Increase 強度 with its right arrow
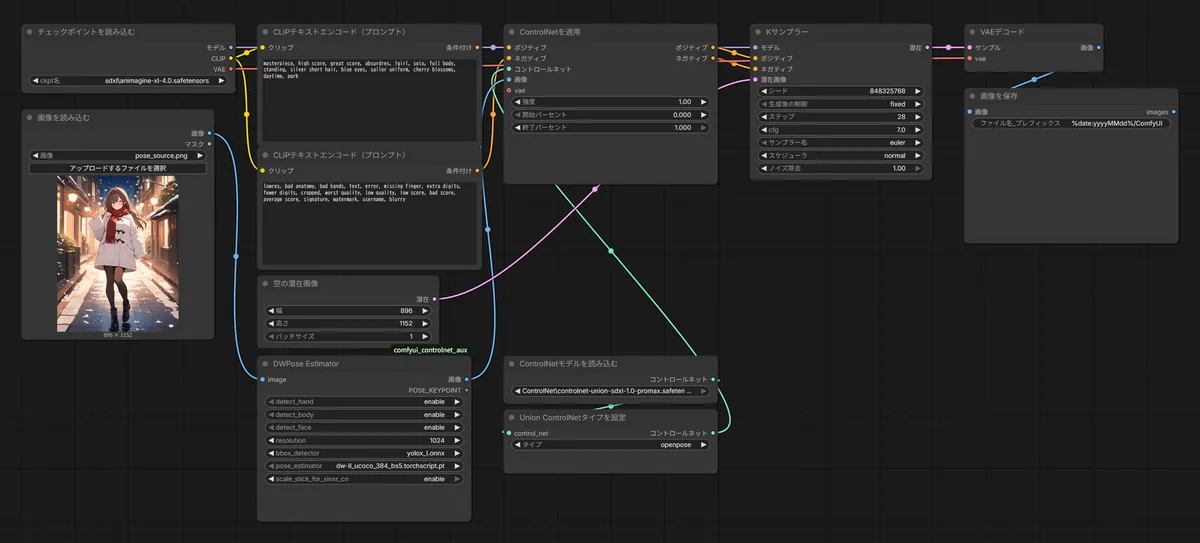The height and width of the screenshot is (543, 1200). (x=704, y=102)
